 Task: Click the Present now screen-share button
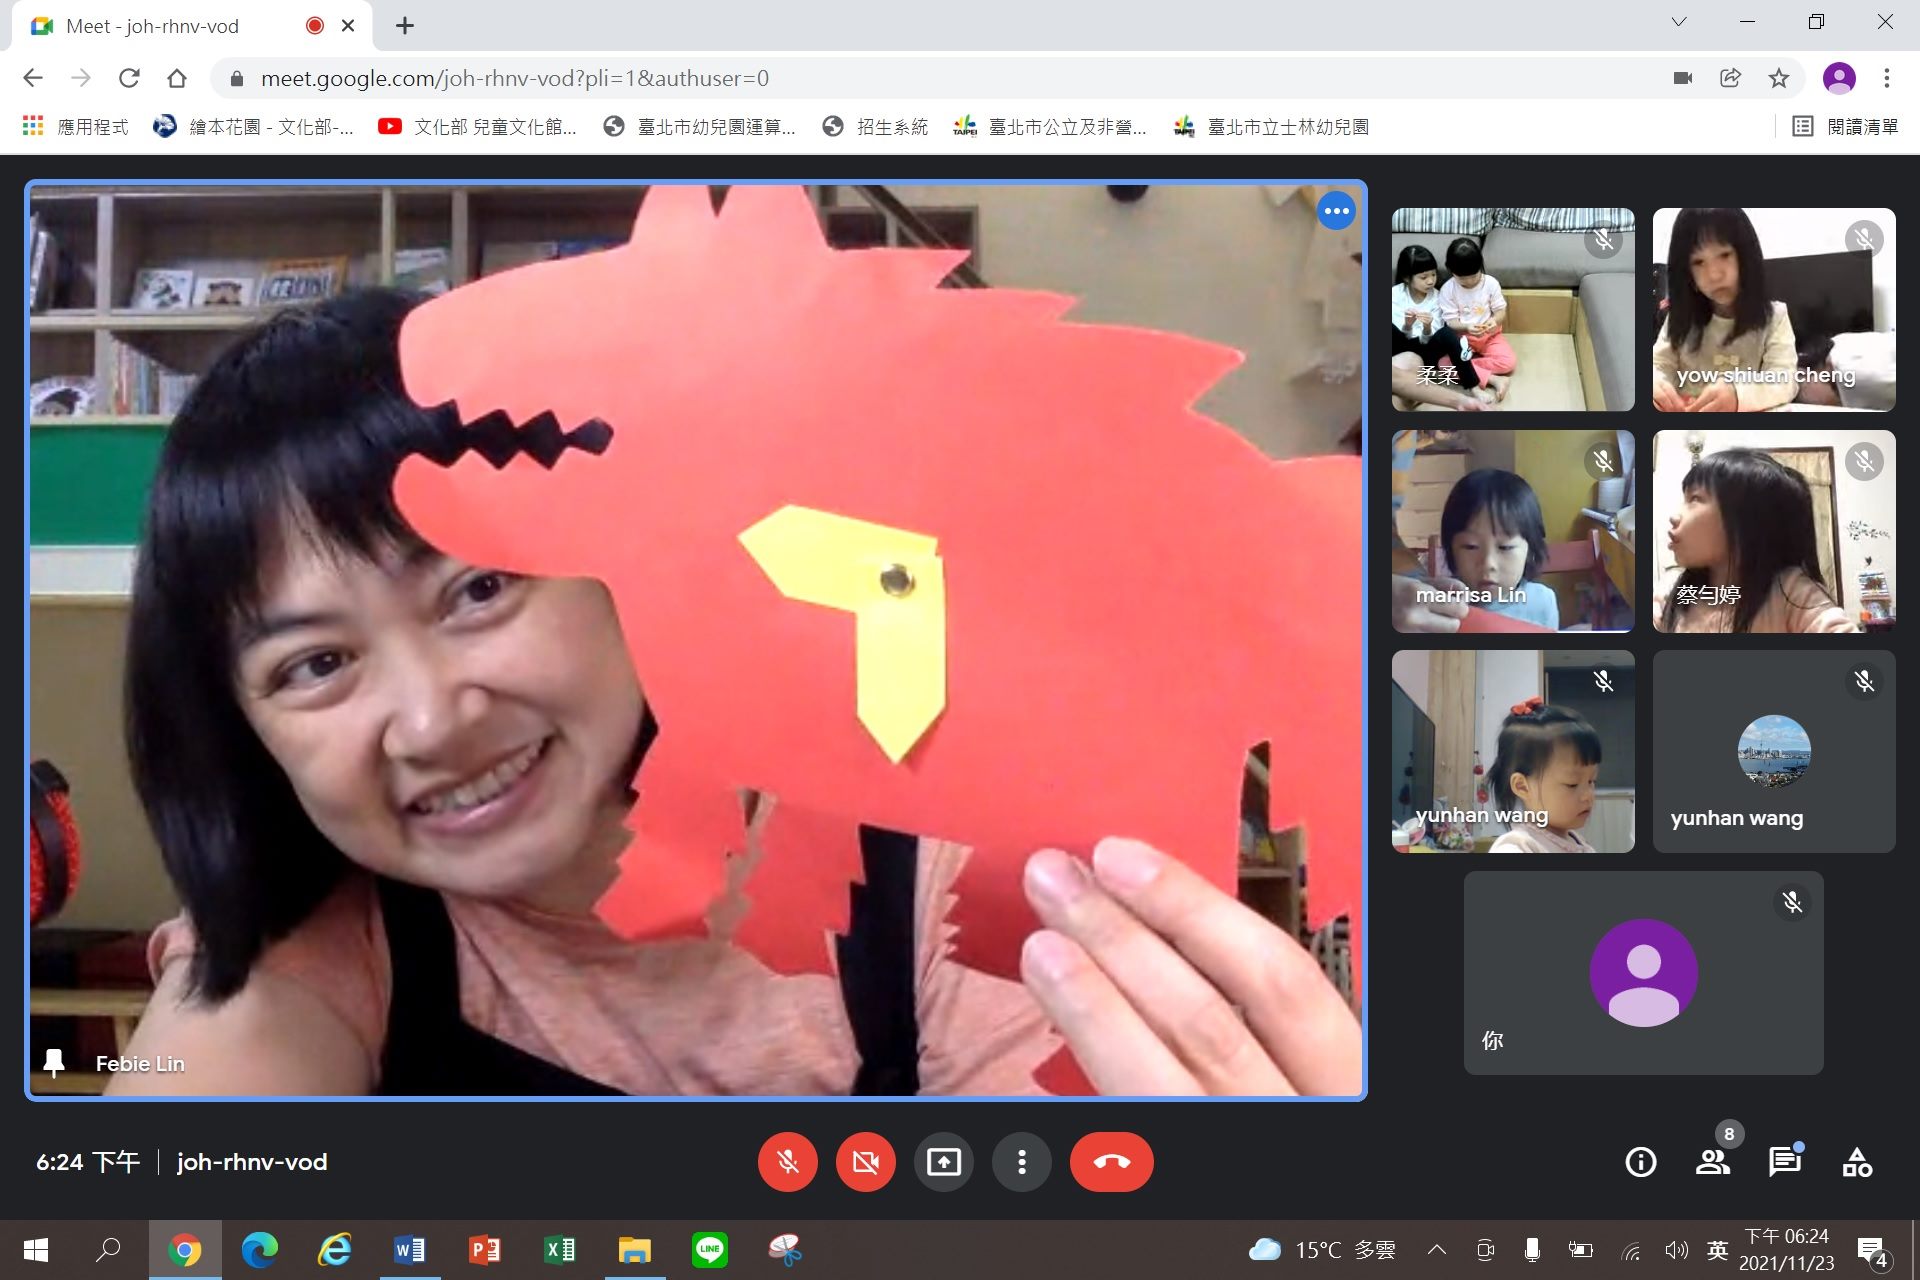pos(943,1162)
